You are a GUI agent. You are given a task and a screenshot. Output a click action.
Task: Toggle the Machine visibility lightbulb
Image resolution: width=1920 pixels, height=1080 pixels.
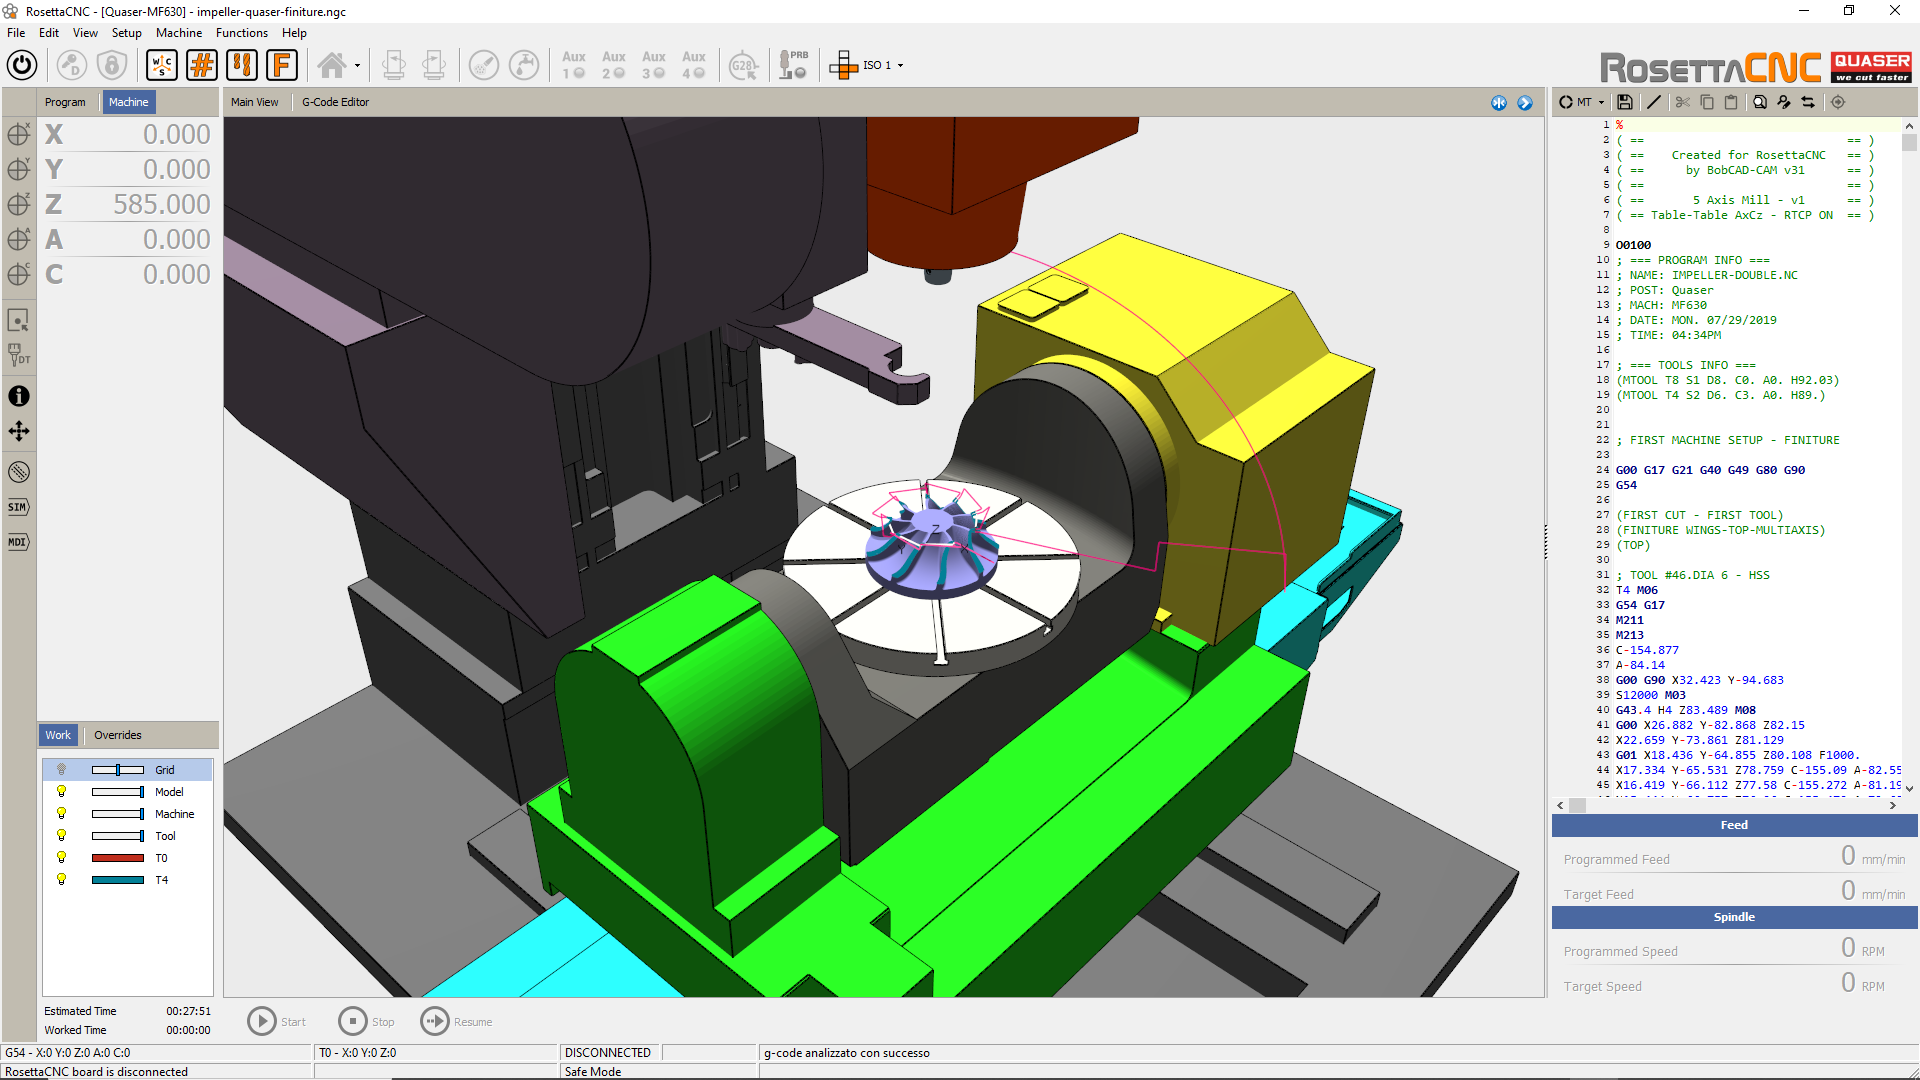point(61,814)
